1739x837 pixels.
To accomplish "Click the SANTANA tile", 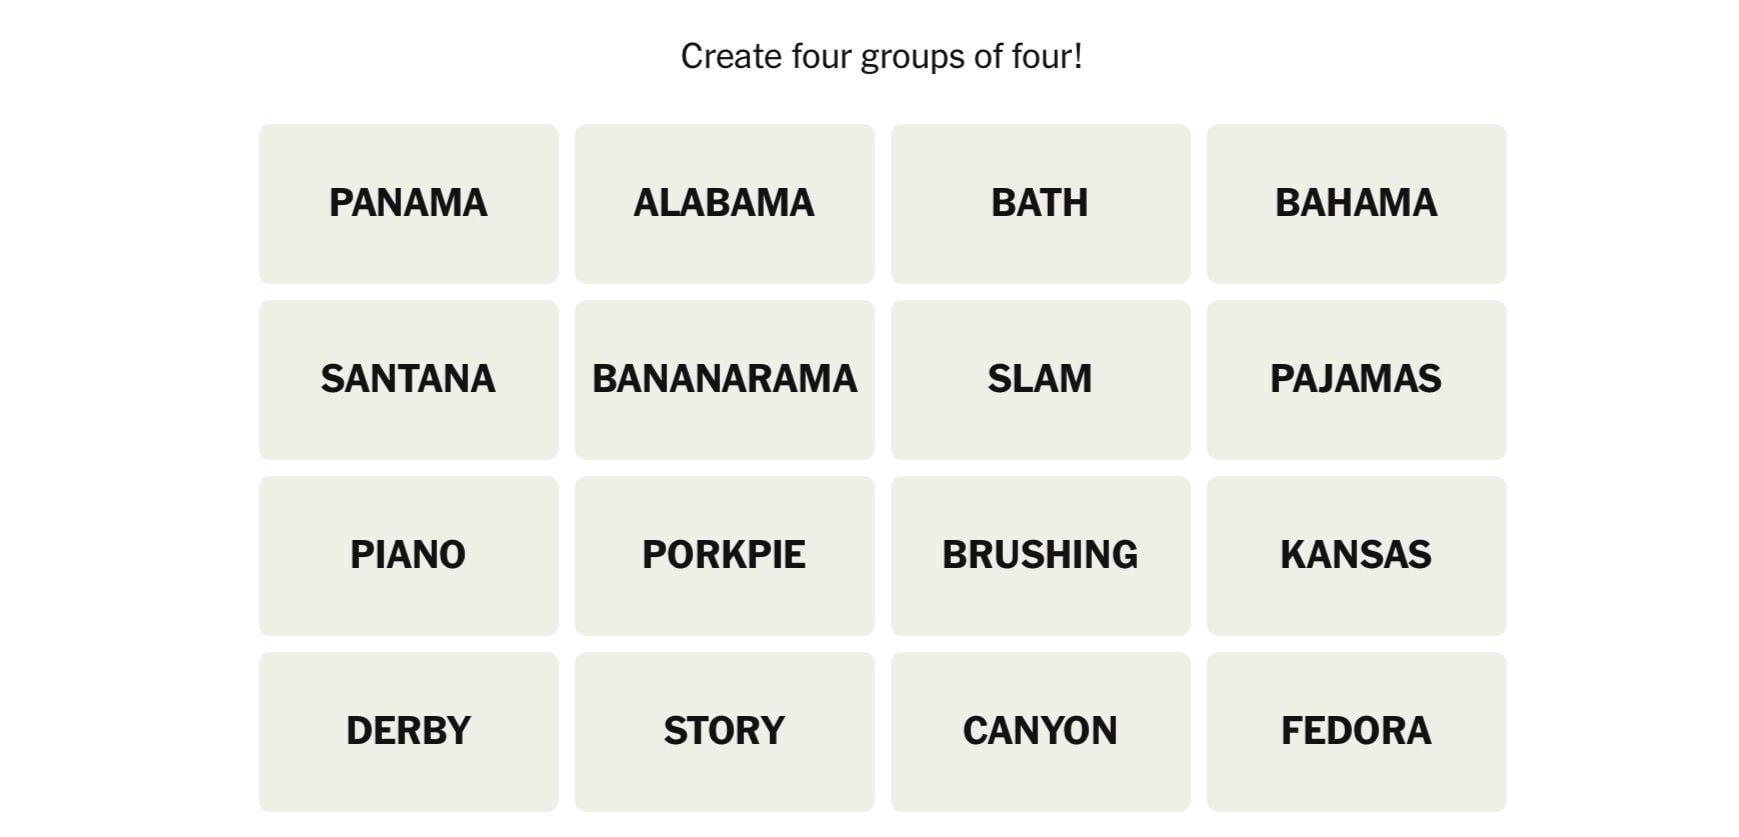I will tap(408, 379).
